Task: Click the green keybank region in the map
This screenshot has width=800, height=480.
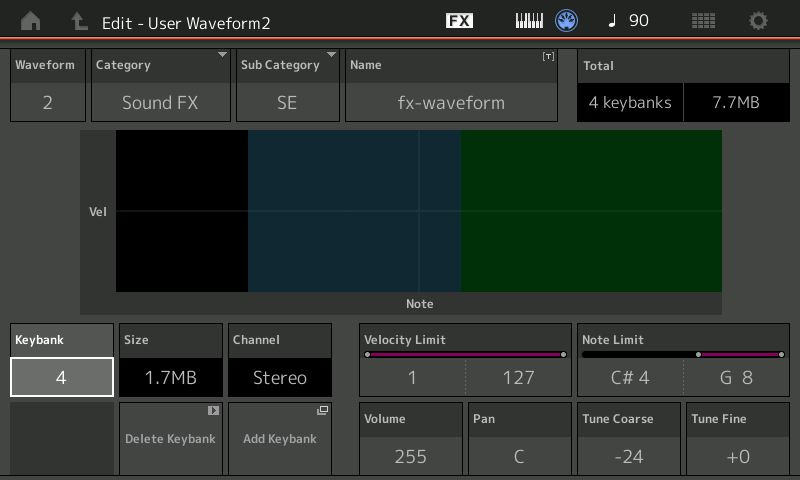Action: (x=590, y=210)
